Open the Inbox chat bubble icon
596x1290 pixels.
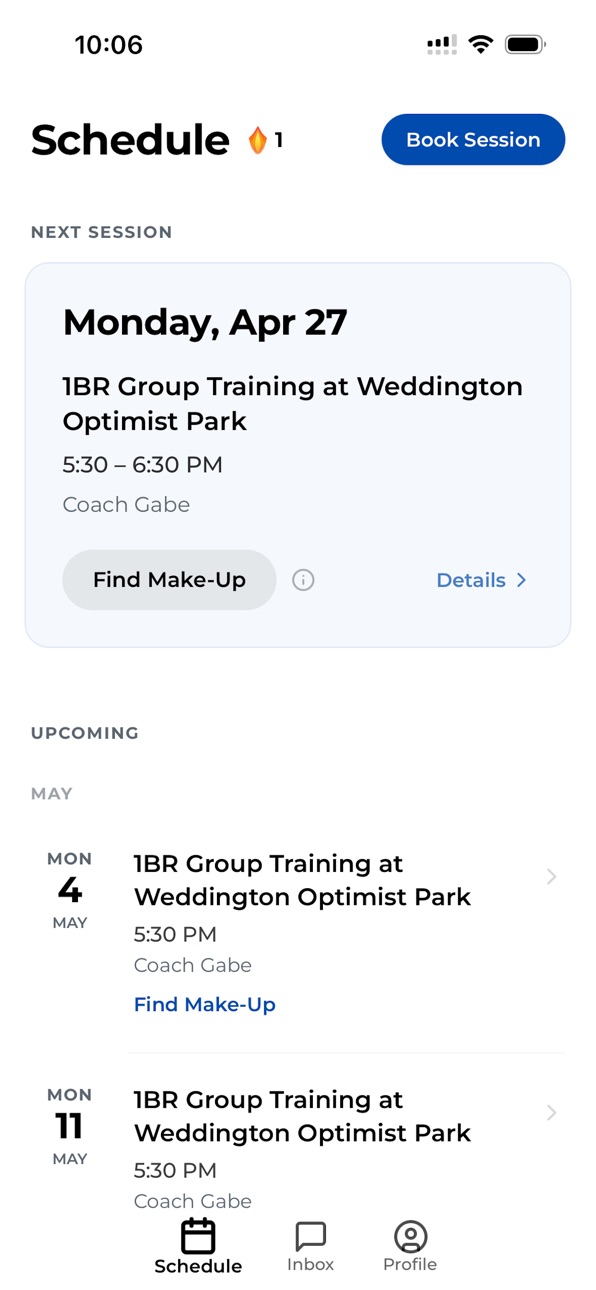coord(311,1236)
